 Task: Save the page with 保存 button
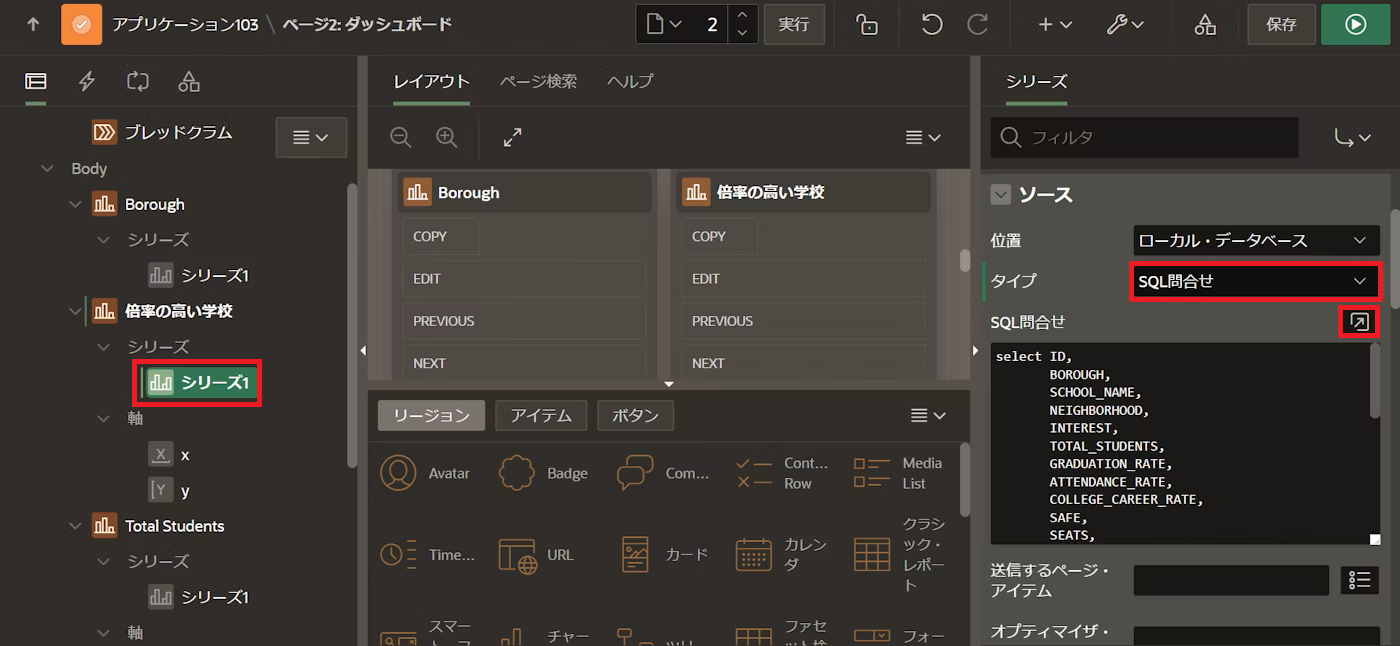(1281, 24)
